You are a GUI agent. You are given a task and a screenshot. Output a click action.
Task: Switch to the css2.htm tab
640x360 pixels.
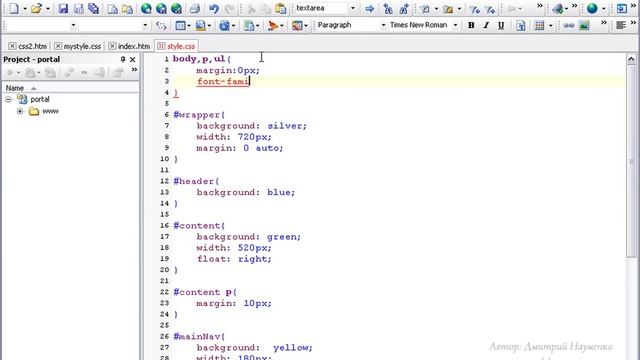[33, 47]
